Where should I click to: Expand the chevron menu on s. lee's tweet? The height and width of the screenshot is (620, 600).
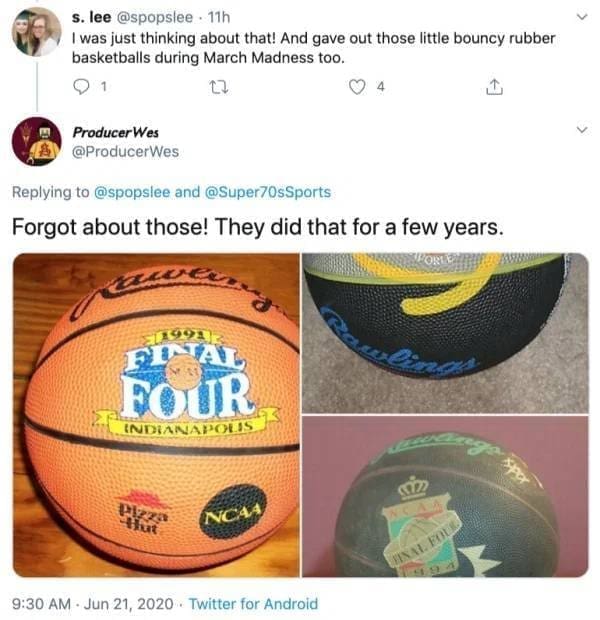click(x=581, y=17)
